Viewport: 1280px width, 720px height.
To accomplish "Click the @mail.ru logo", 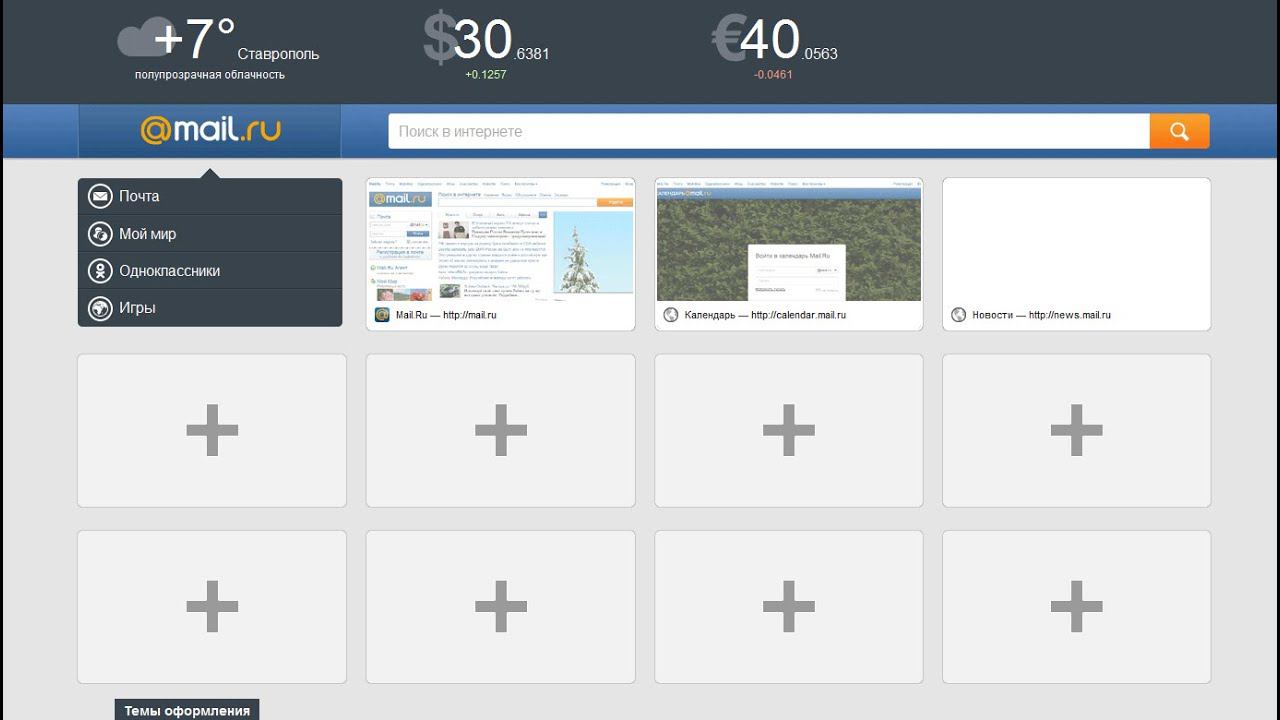I will click(x=210, y=130).
